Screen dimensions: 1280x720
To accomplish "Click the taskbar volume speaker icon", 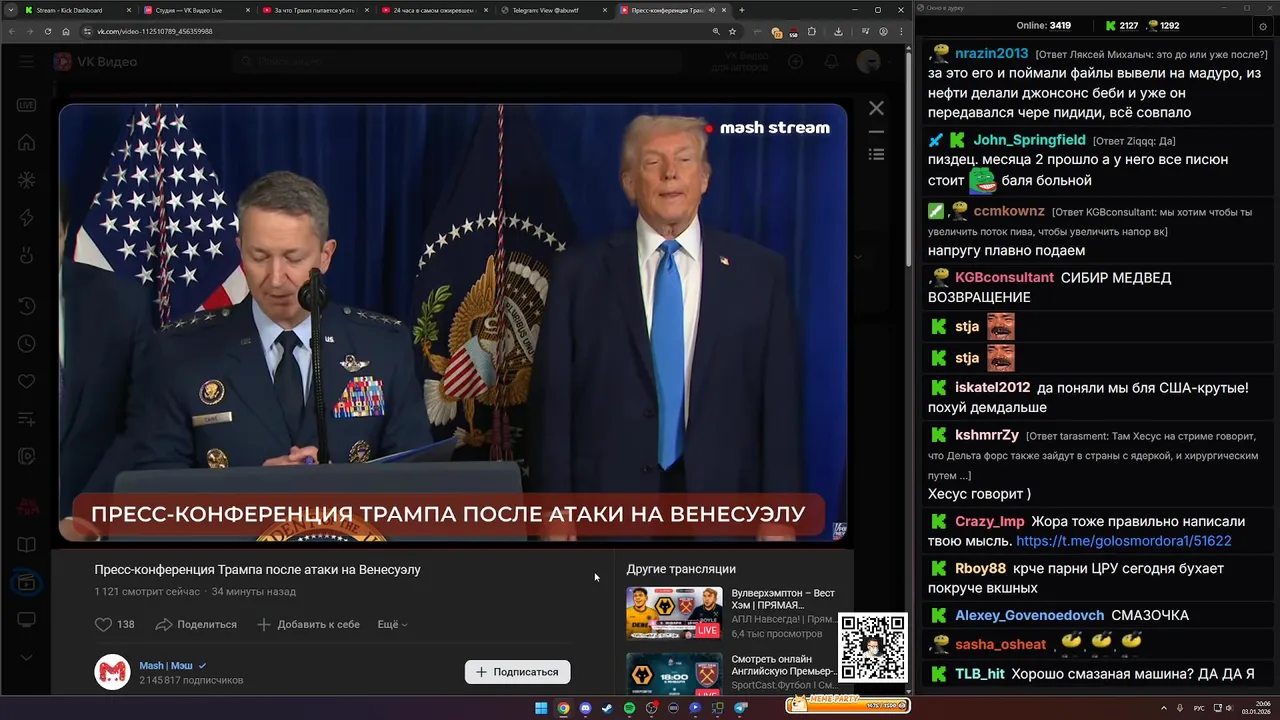I will pos(1230,708).
